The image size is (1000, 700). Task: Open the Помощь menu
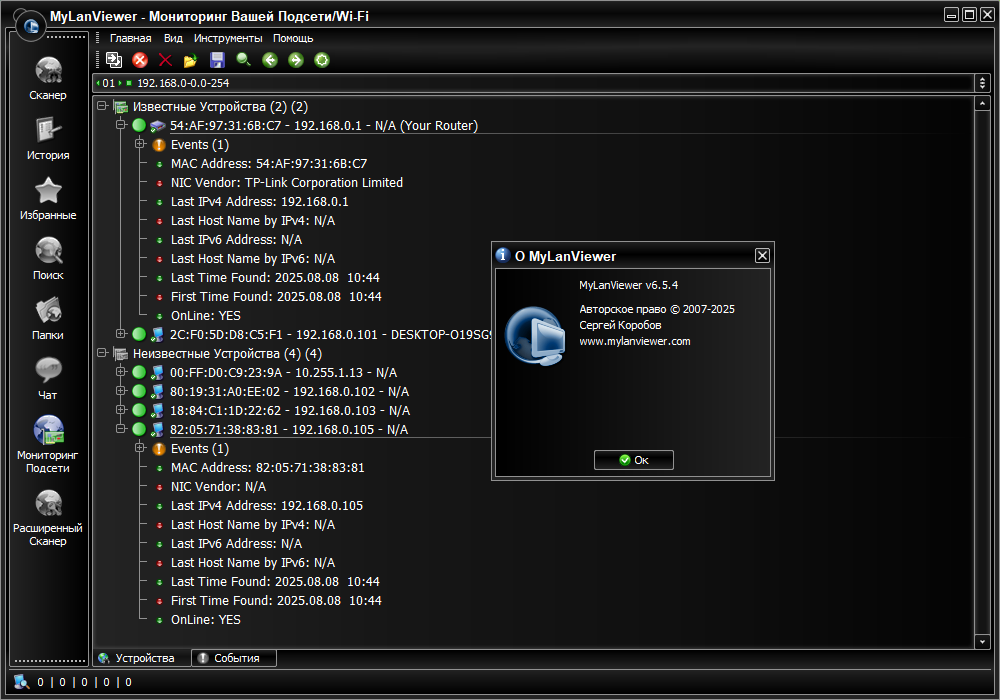(x=293, y=38)
